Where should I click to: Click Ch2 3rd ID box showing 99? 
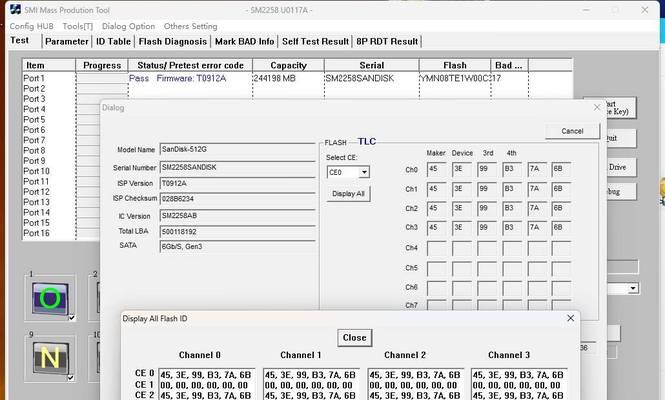pyautogui.click(x=486, y=208)
